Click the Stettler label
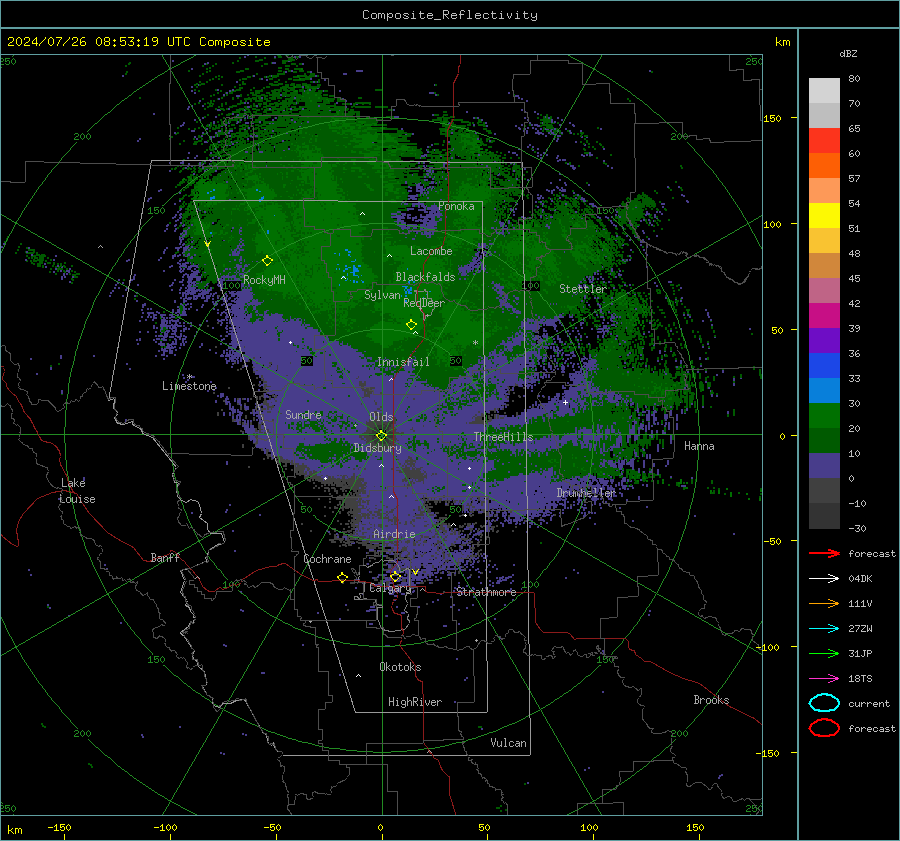Screen dimensions: 900x841 [583, 289]
